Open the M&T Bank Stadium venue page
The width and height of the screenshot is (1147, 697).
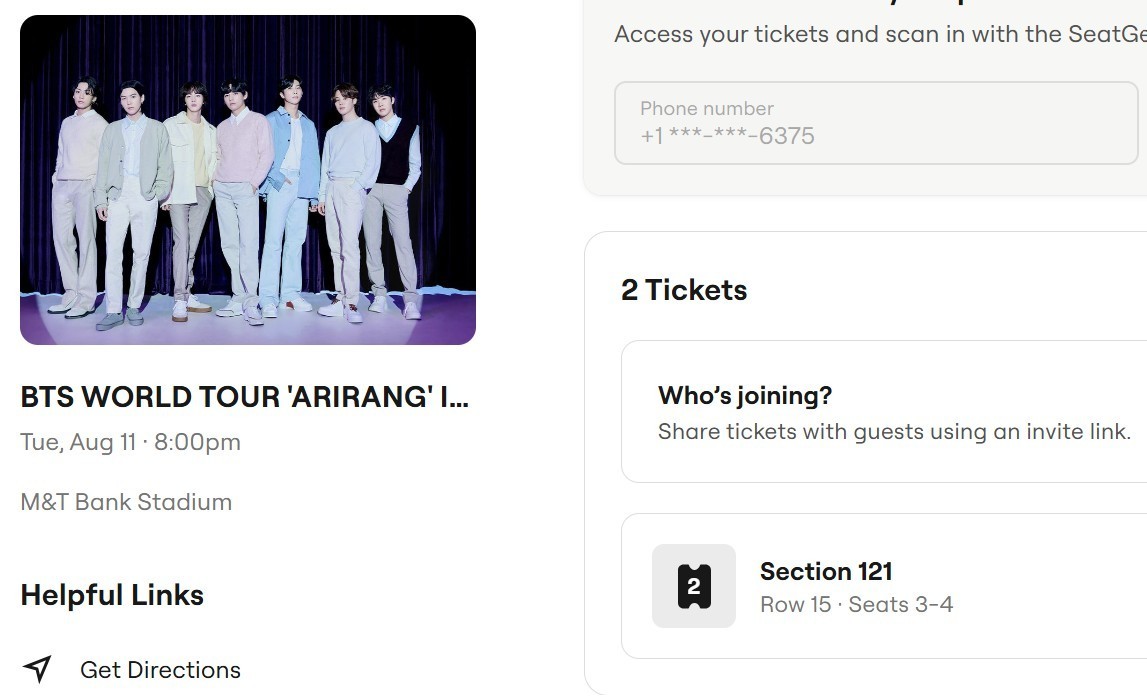point(126,502)
